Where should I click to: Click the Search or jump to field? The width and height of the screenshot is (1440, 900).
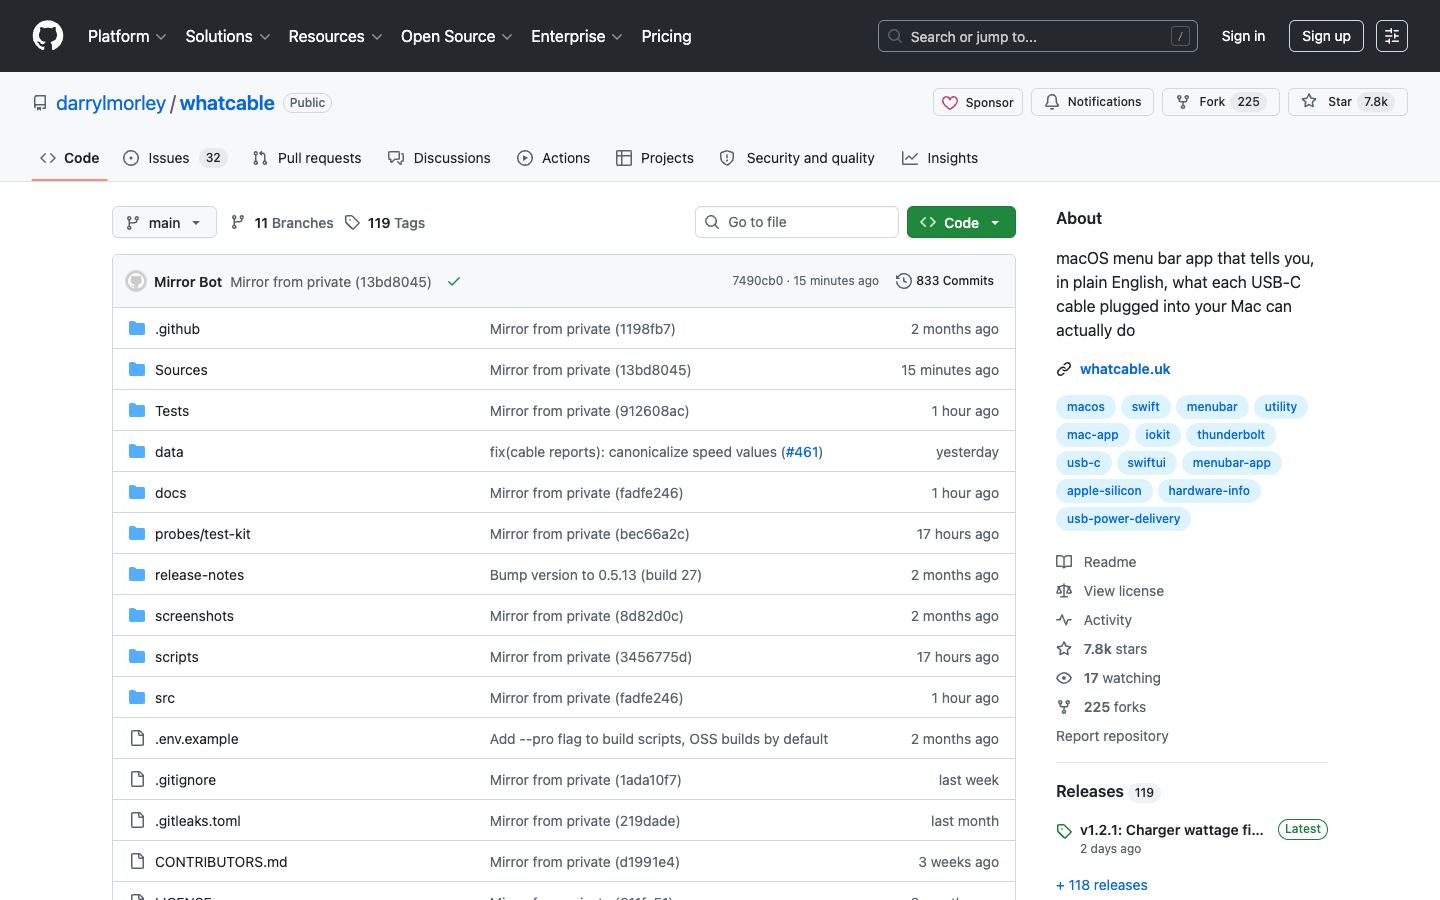click(1038, 36)
